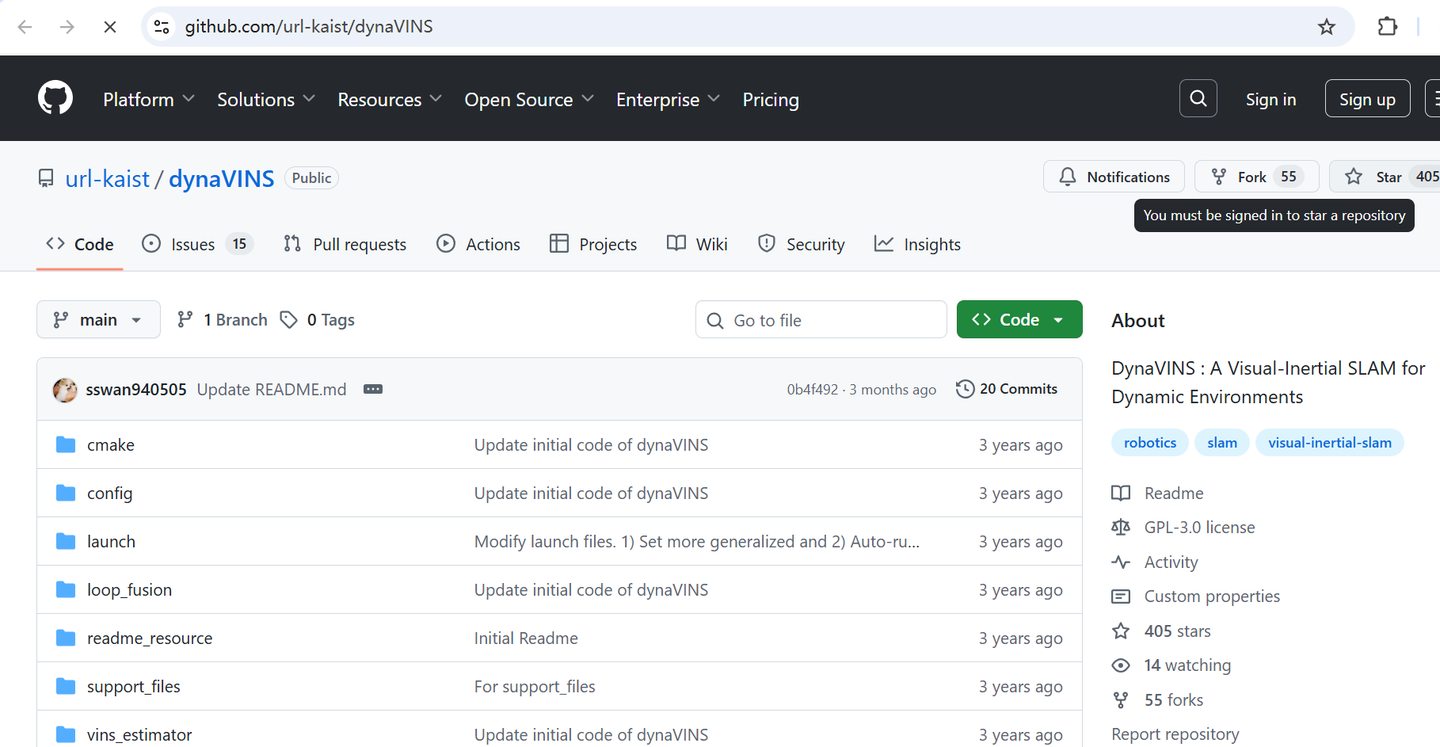This screenshot has width=1440, height=747.
Task: Expand the Platform menu
Action: (x=148, y=99)
